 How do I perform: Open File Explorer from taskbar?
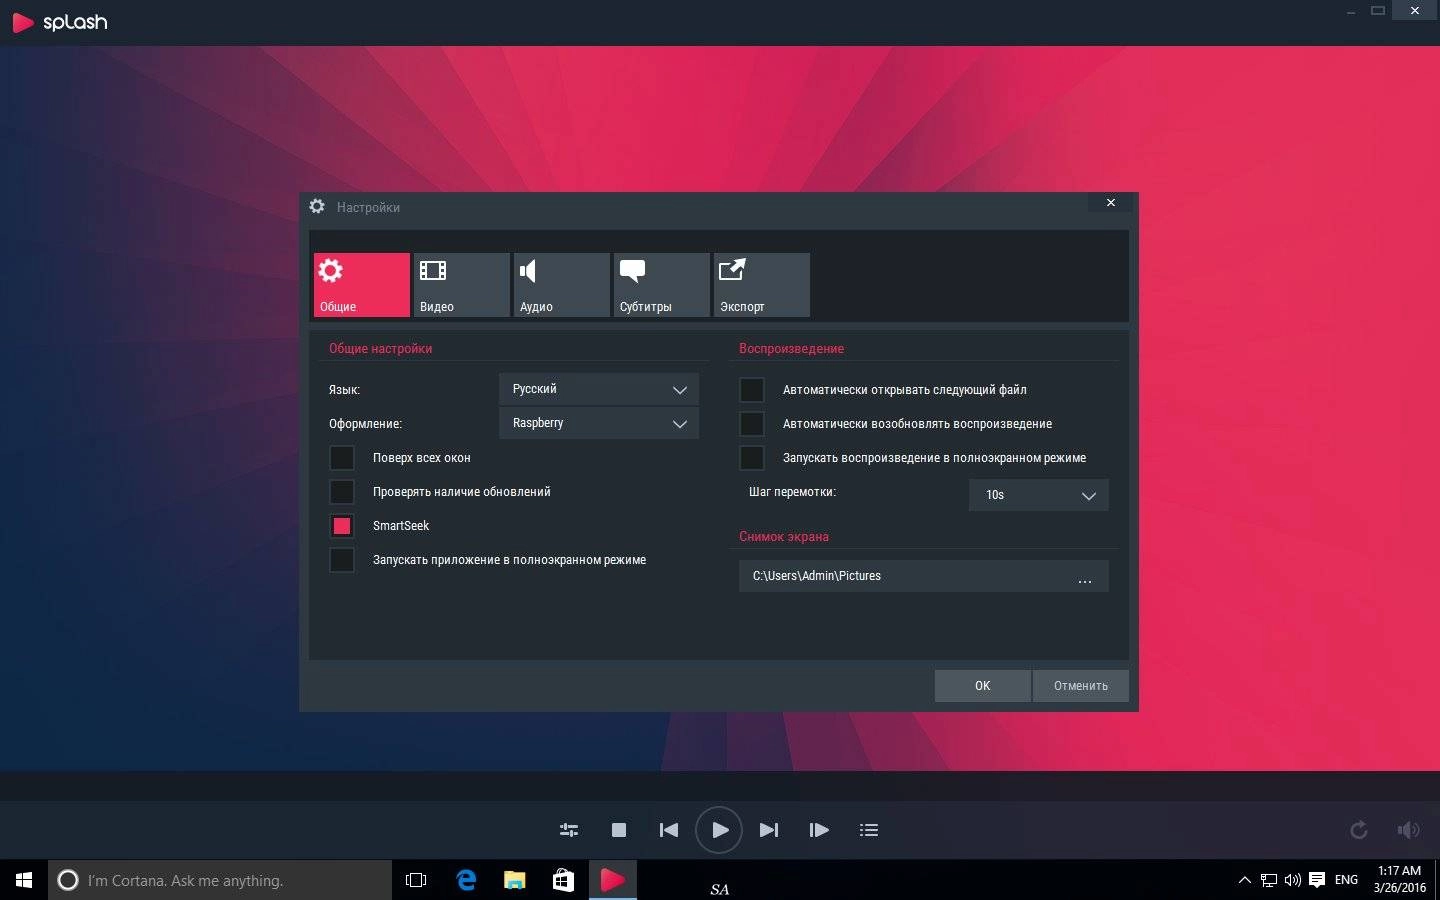(x=515, y=880)
